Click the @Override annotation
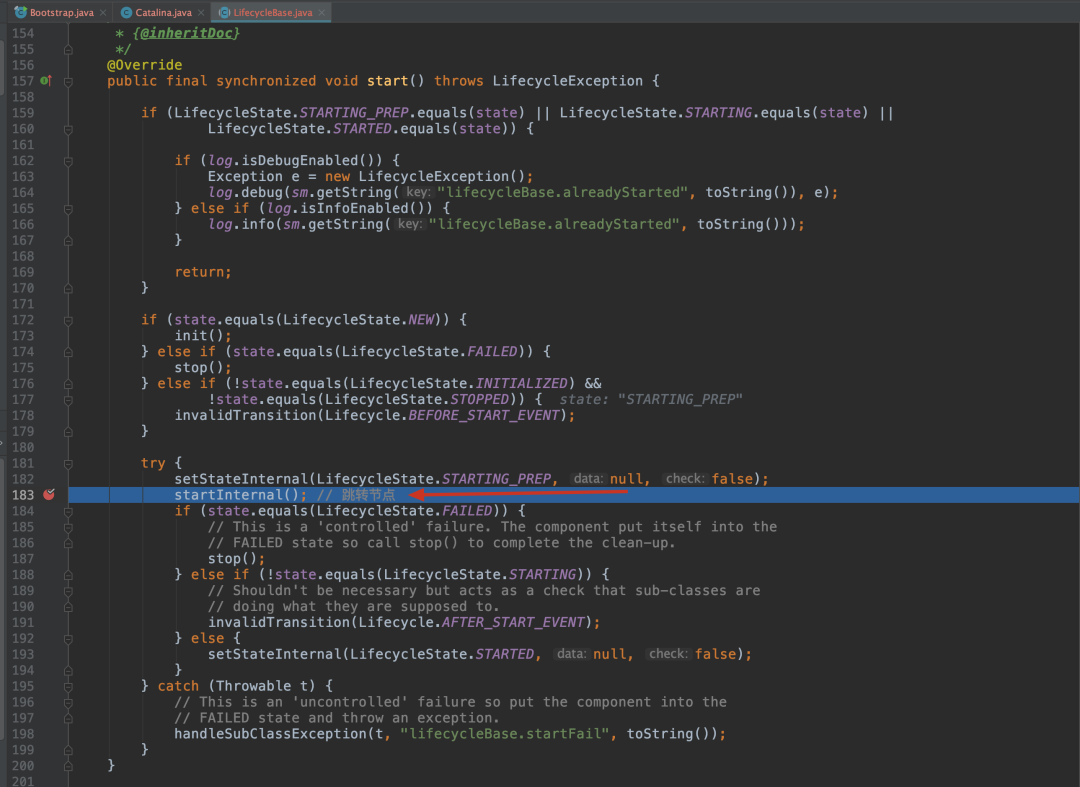This screenshot has width=1080, height=787. point(145,65)
